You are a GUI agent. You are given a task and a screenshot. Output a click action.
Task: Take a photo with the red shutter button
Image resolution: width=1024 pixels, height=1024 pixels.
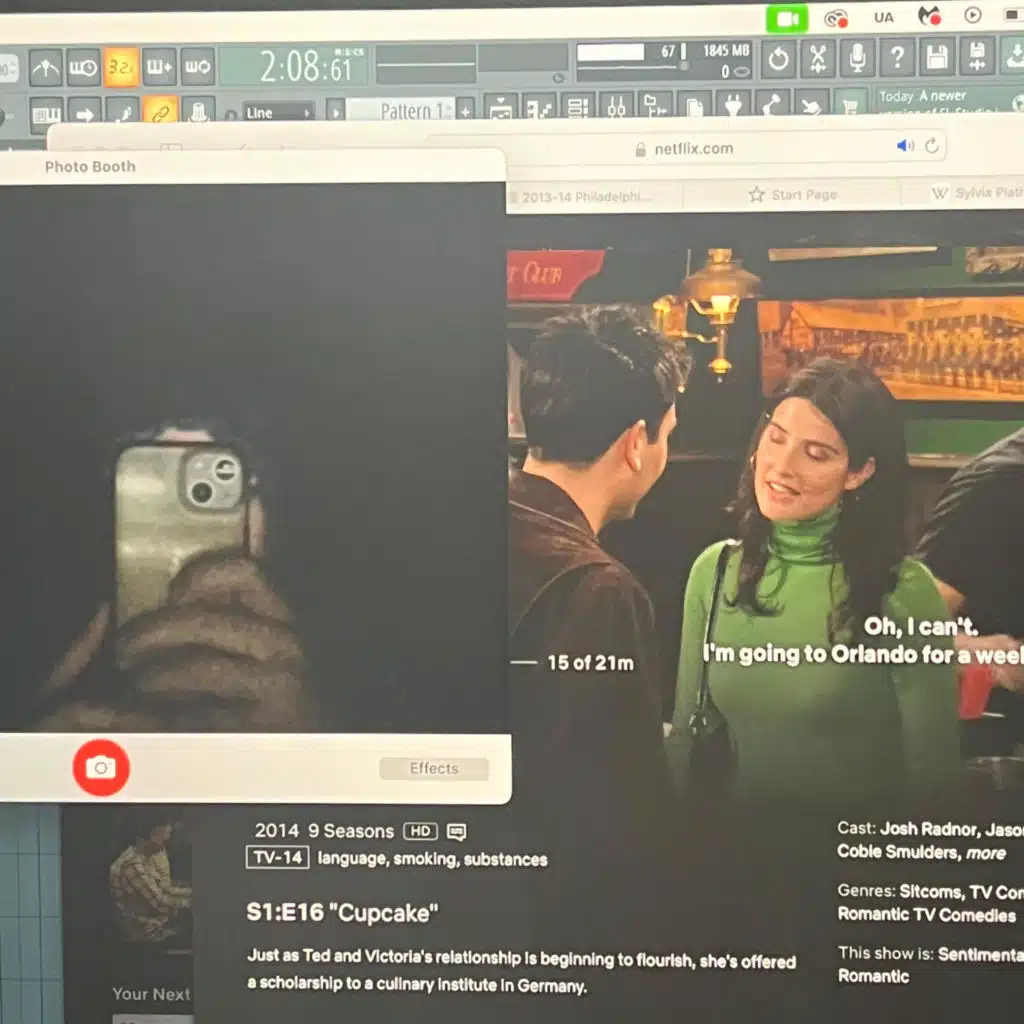click(101, 767)
